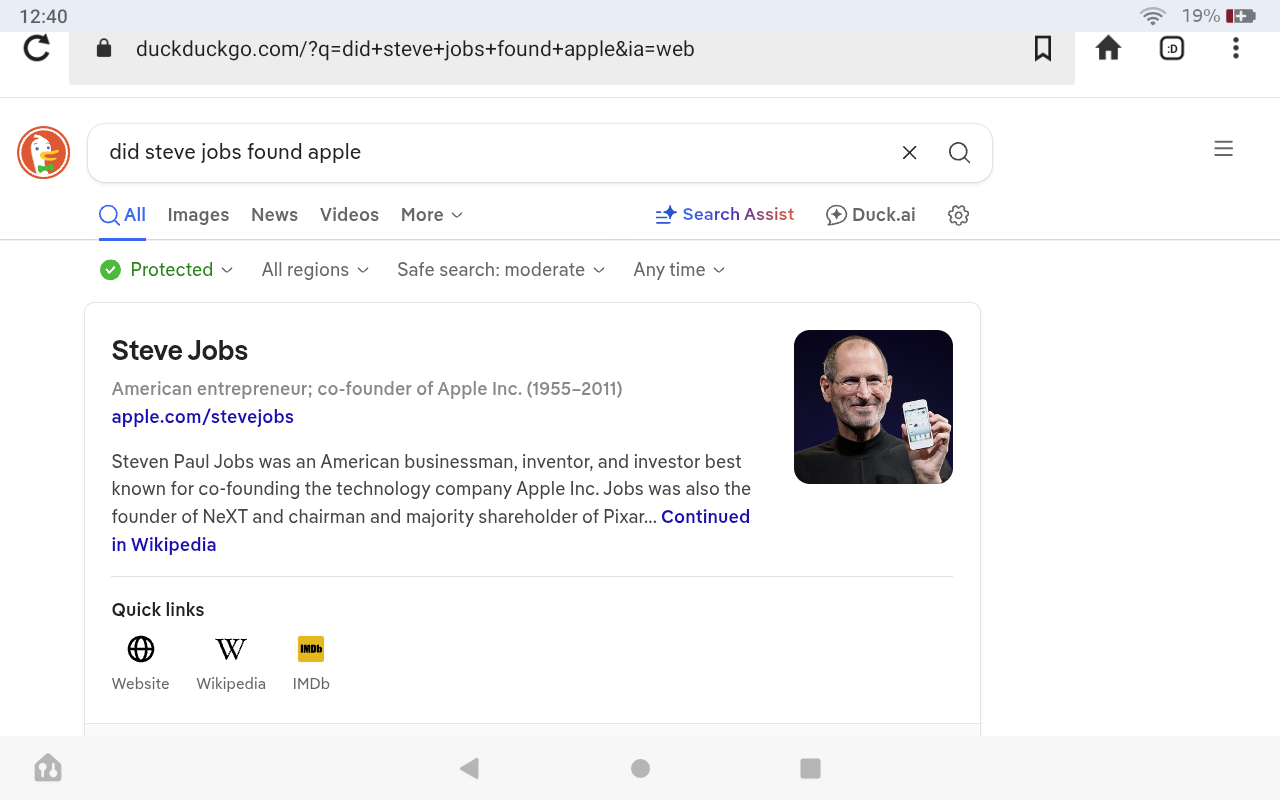Screen dimensions: 1280x800
Task: Switch to the Images tab
Action: pos(198,215)
